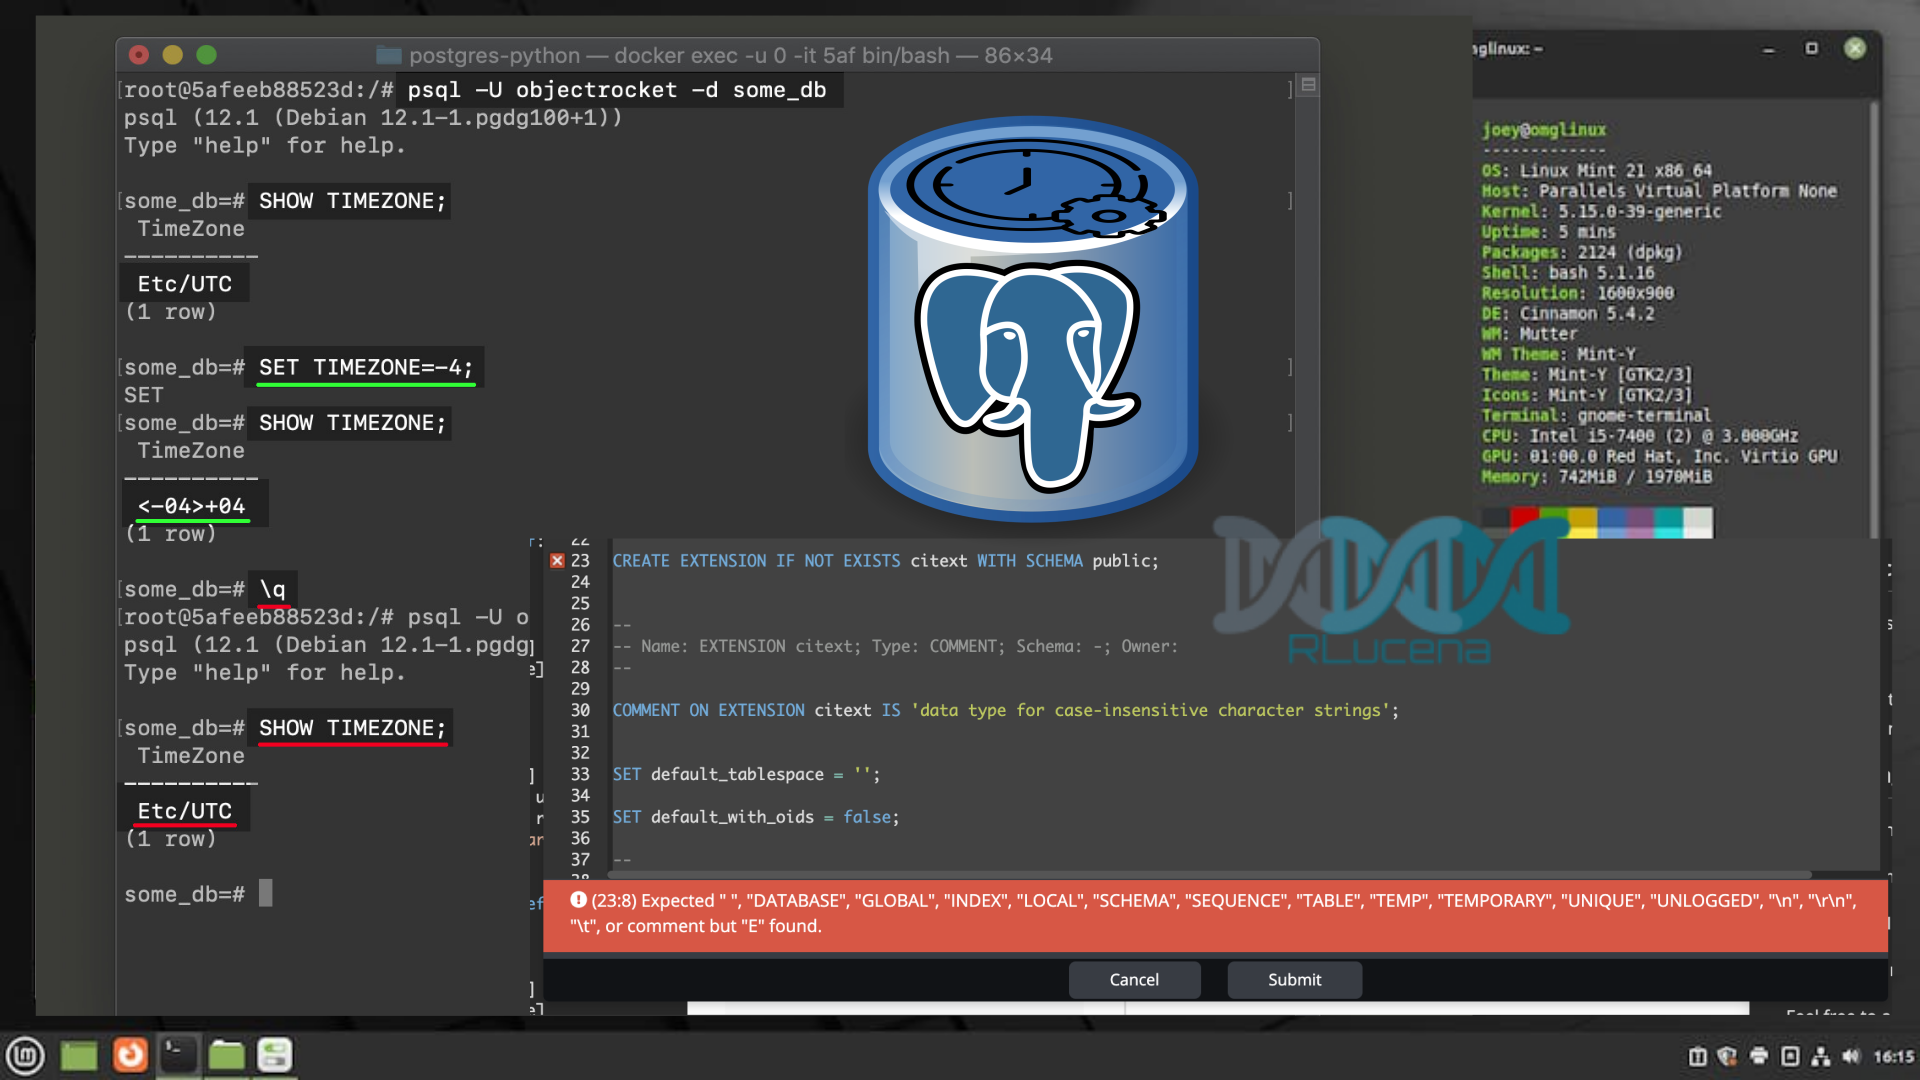Open the 16:15 clock calendar
Screen dimensions: 1920x1080
pyautogui.click(x=1894, y=1057)
